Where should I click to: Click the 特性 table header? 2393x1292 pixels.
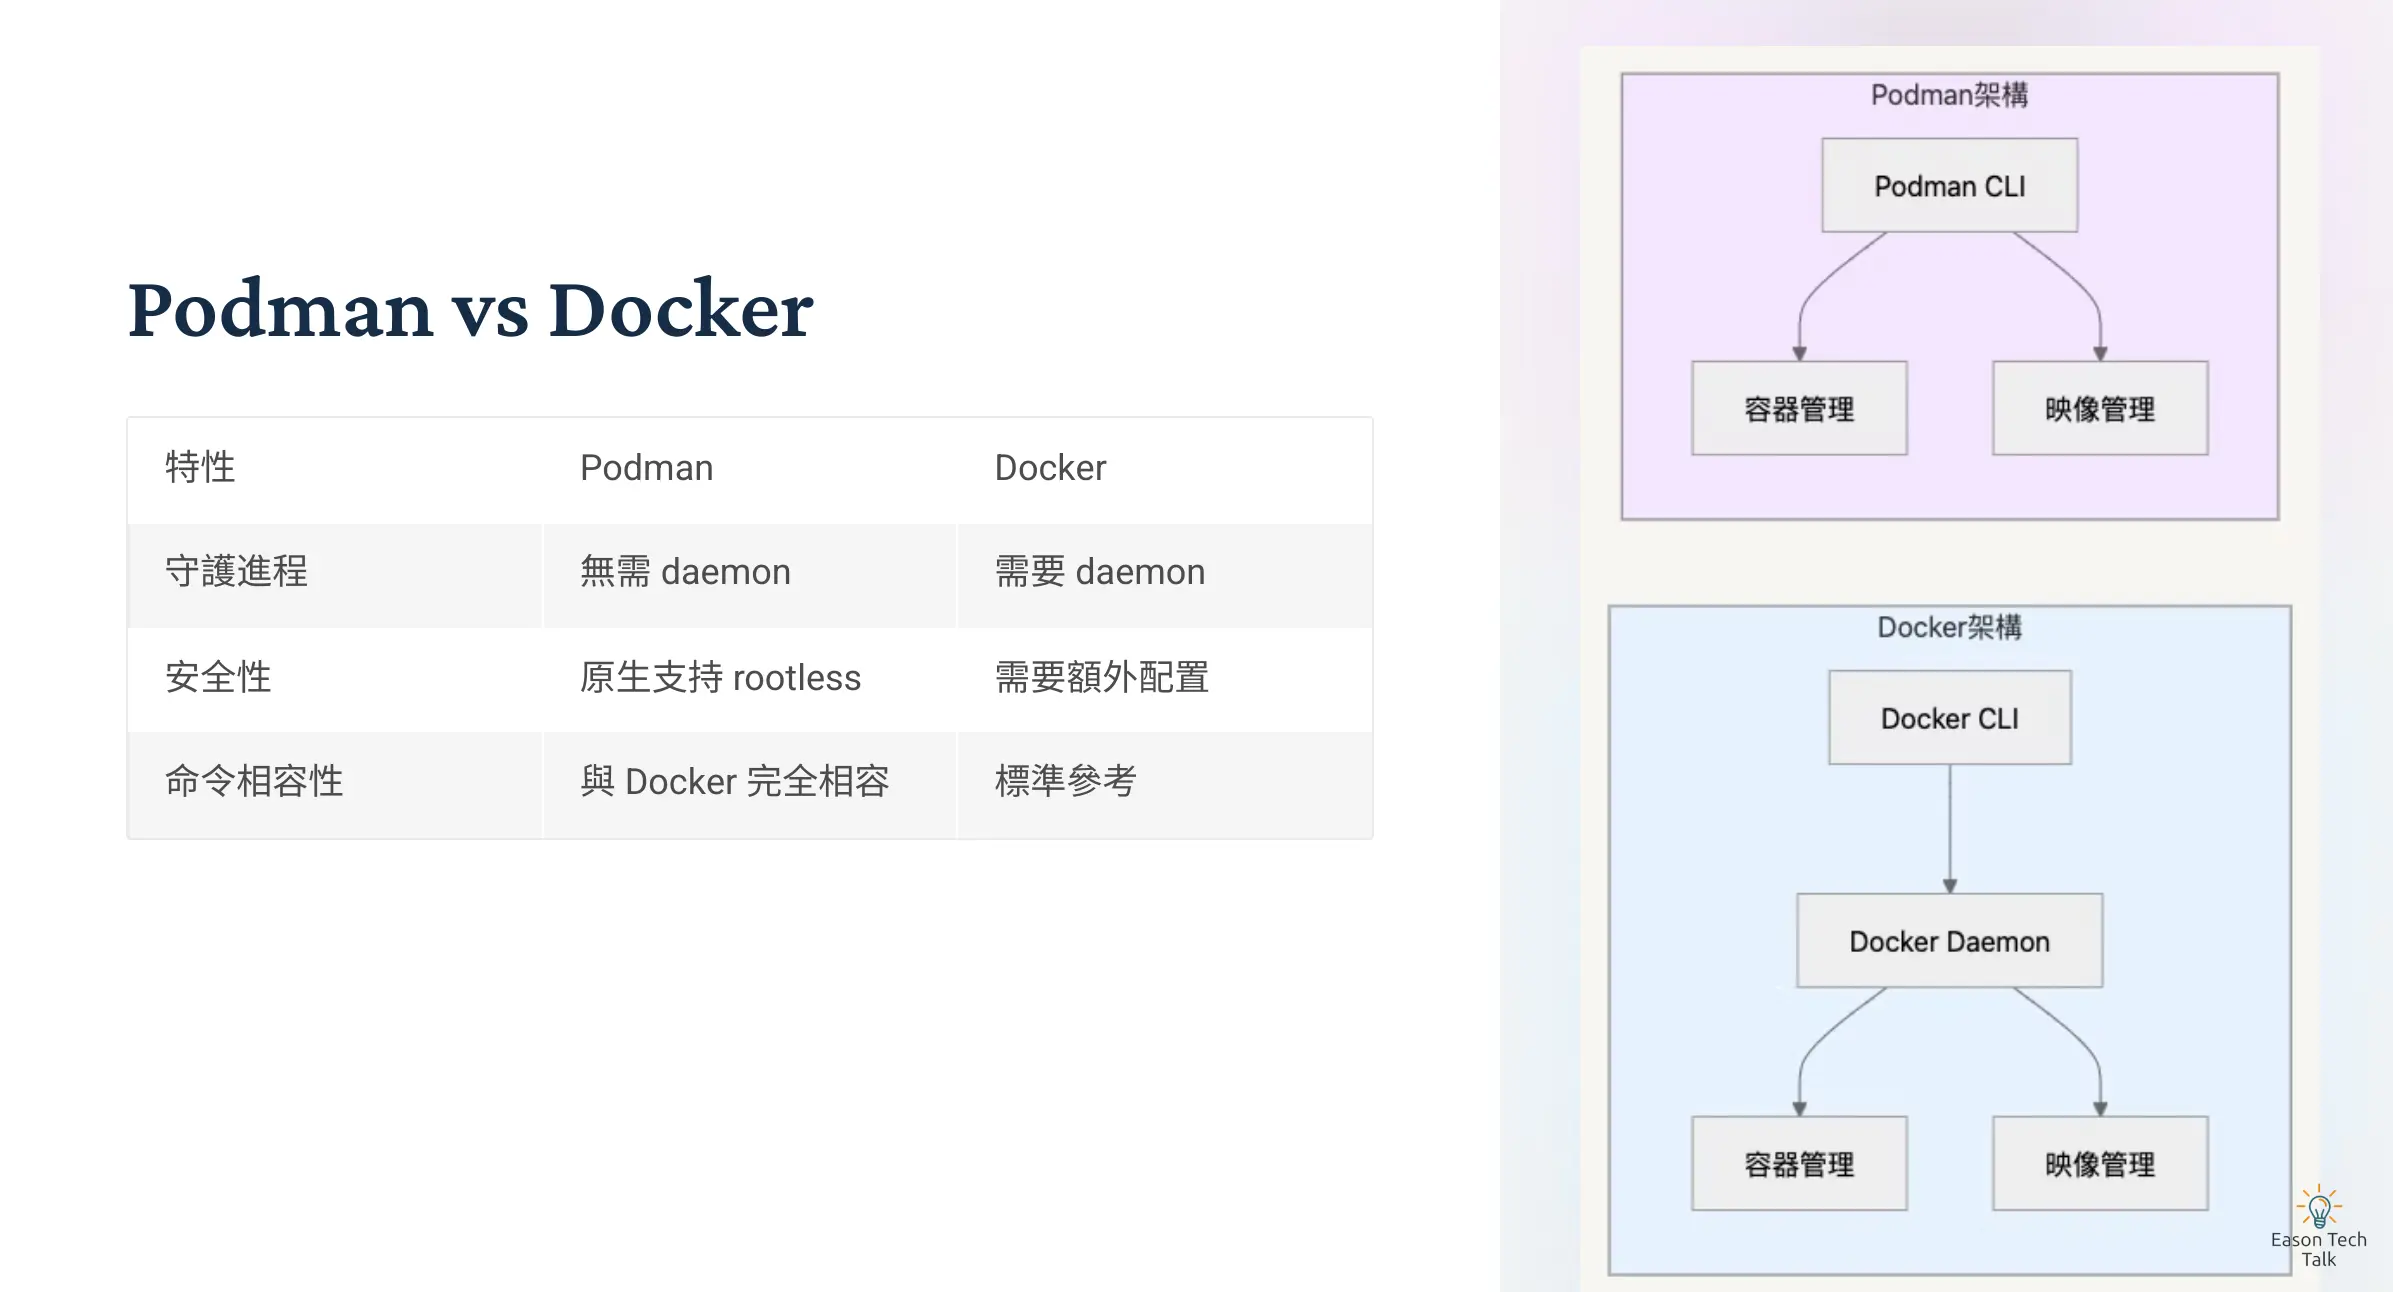[199, 467]
